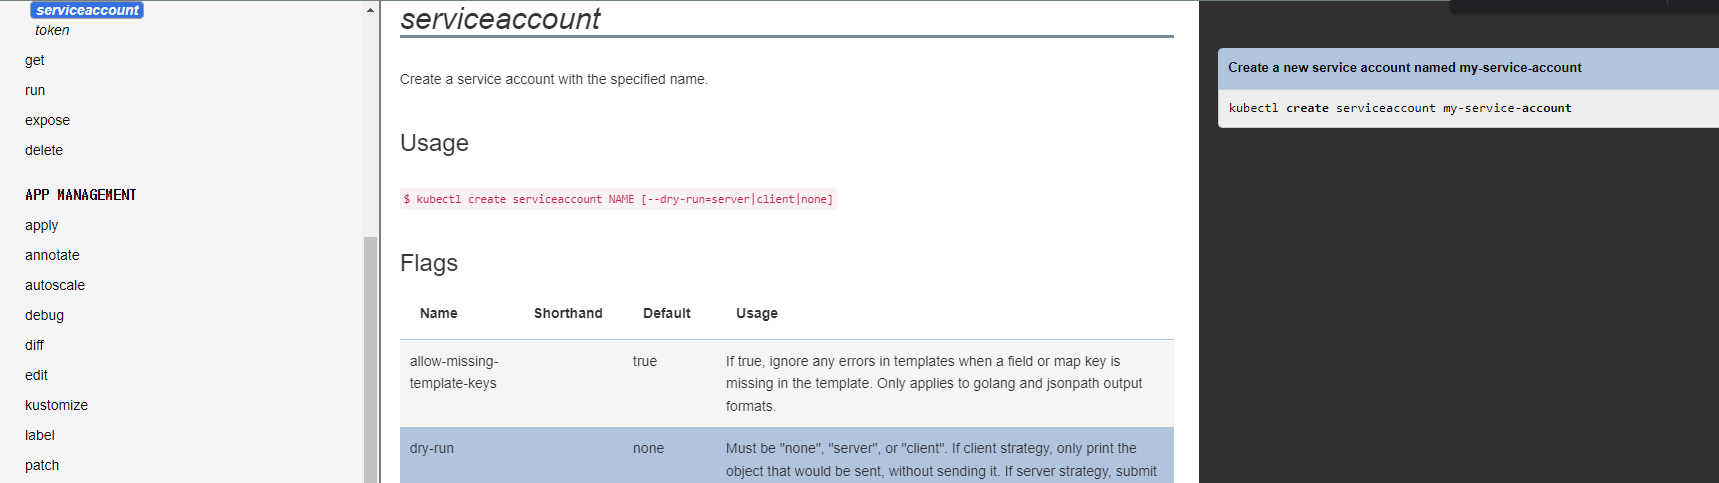Click the default value 'none' cell
The image size is (1719, 483).
point(648,448)
